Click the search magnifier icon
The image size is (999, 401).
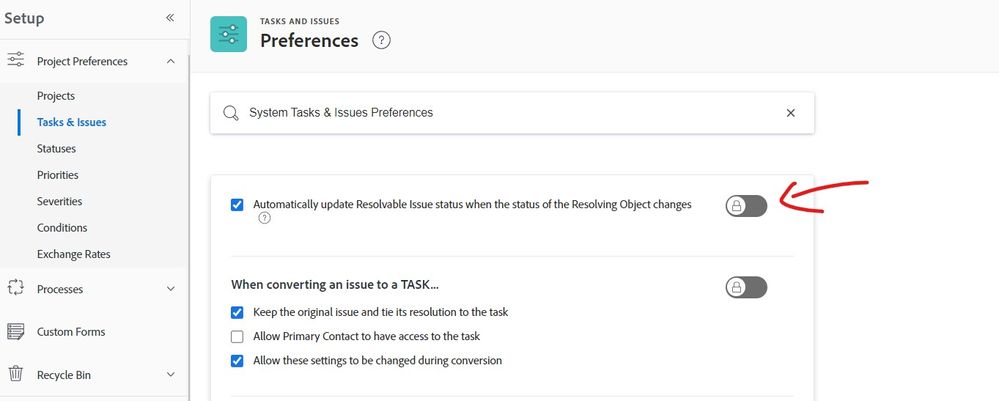pos(231,113)
